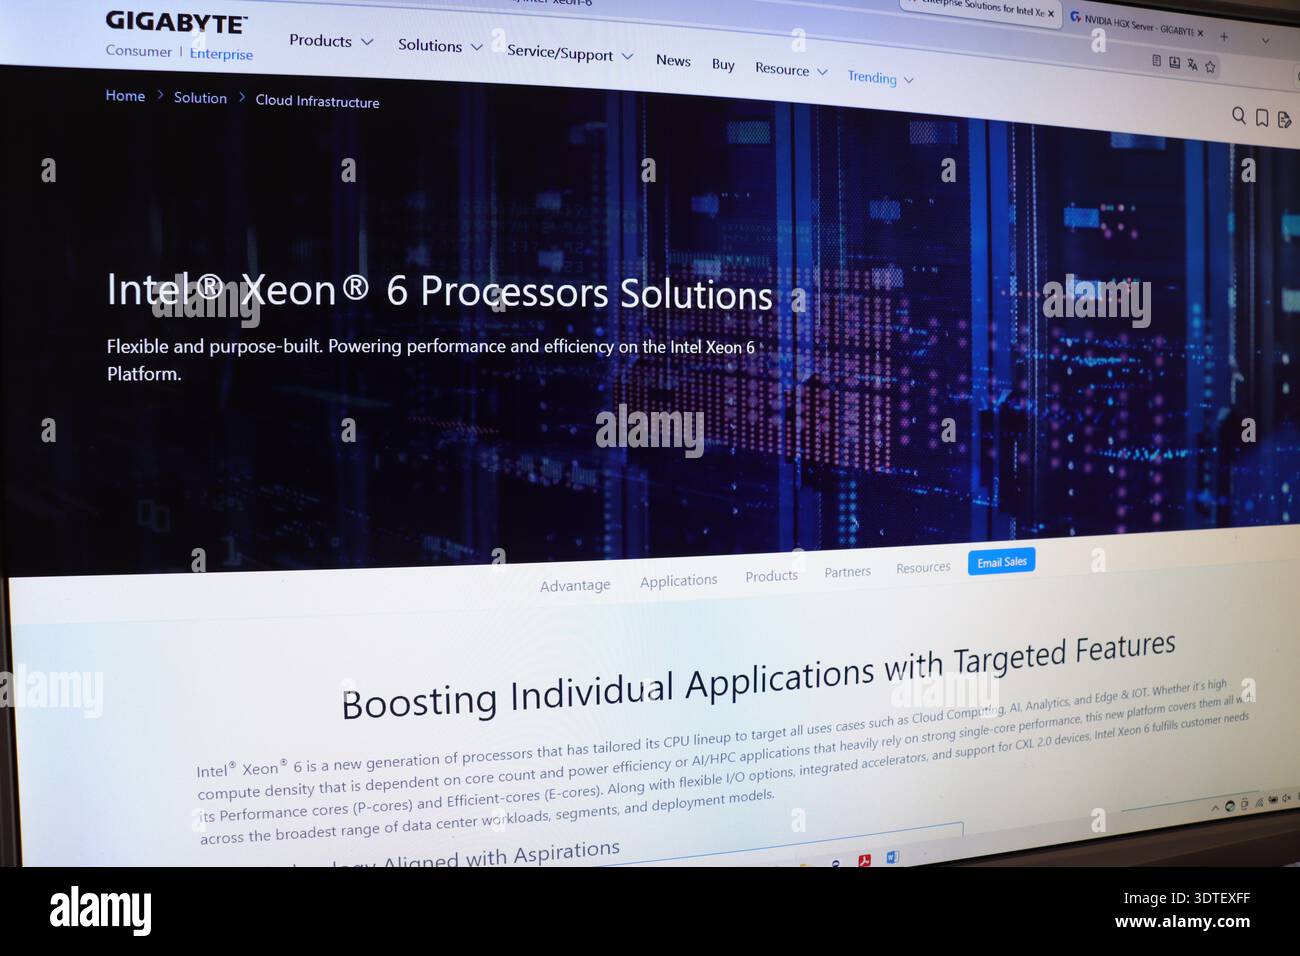
Task: Open Adobe Acrobat from the taskbar
Action: (864, 860)
